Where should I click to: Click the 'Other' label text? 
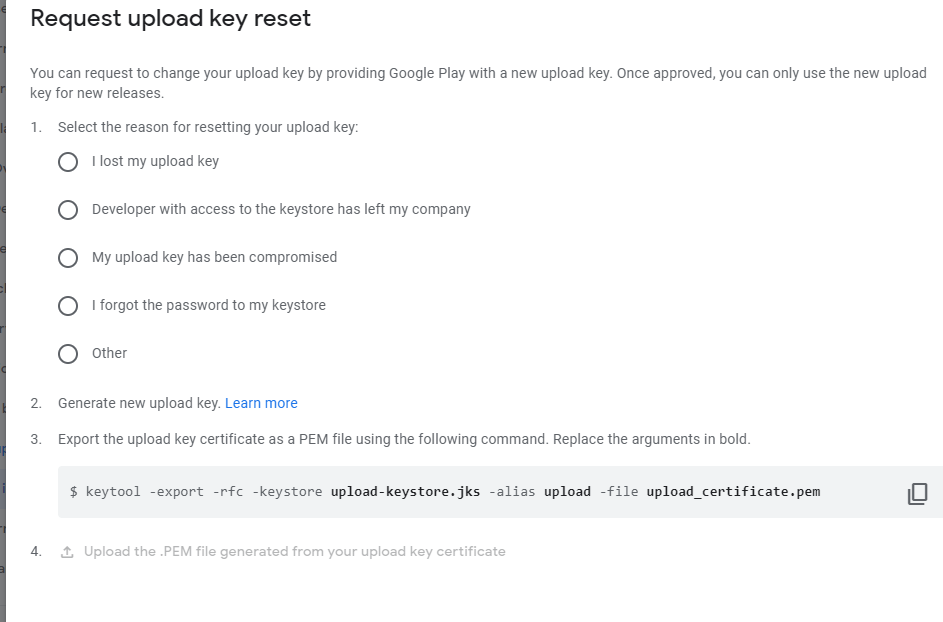(x=109, y=353)
